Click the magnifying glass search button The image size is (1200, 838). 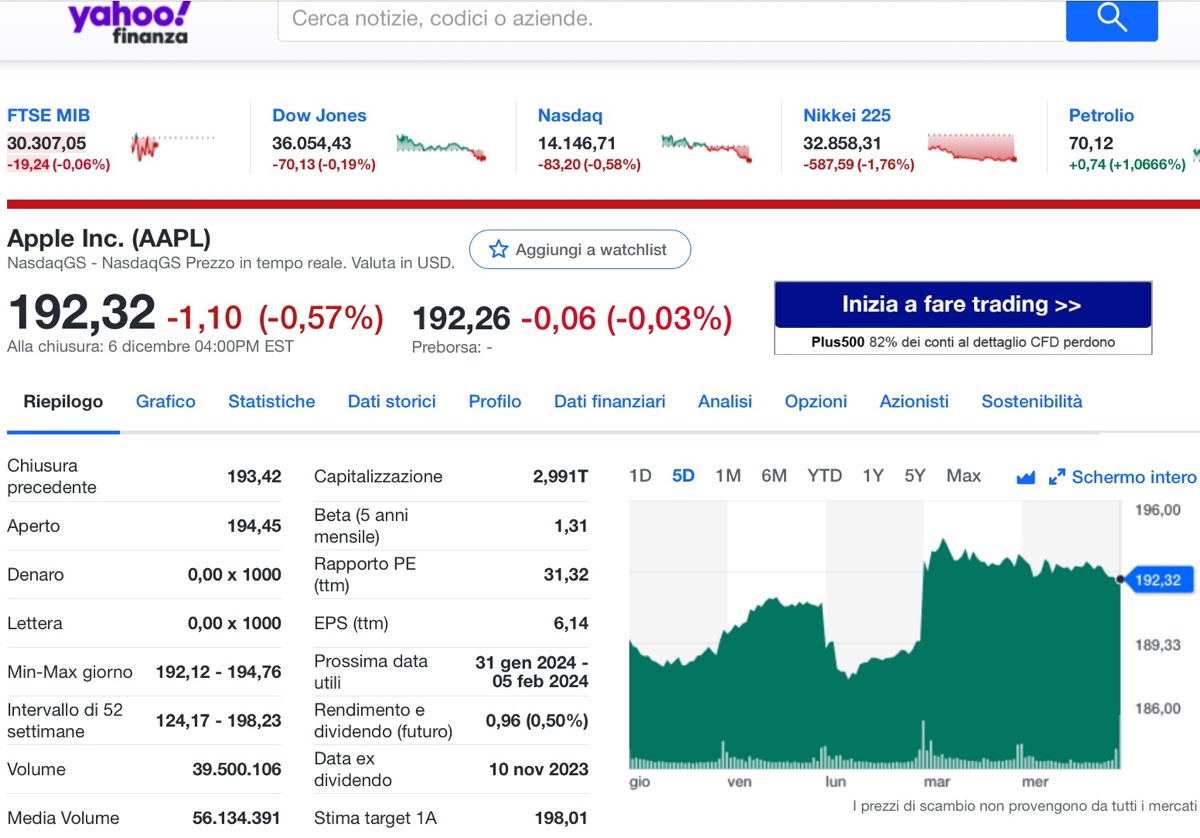tap(1111, 19)
